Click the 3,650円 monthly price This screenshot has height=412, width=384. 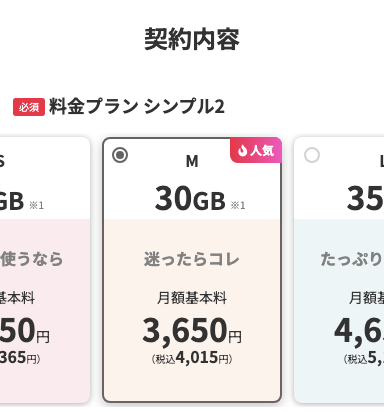[192, 331]
